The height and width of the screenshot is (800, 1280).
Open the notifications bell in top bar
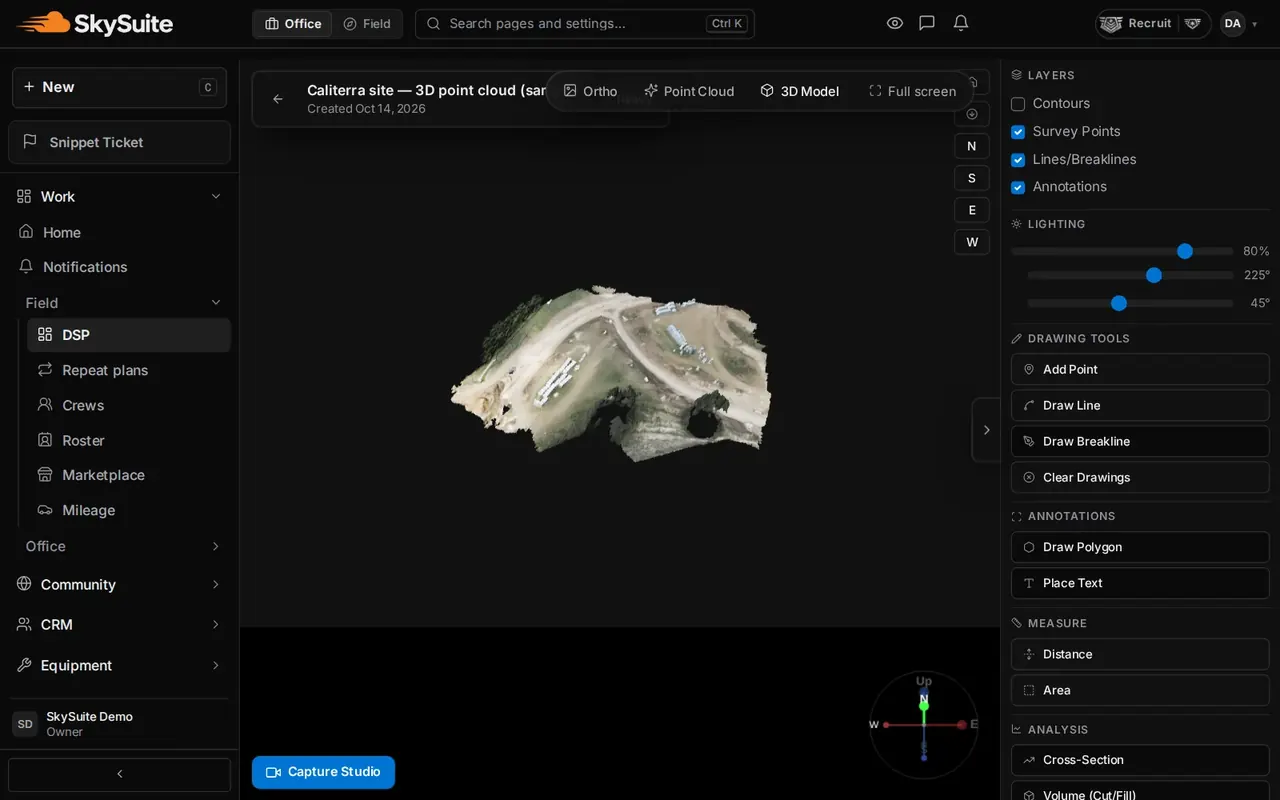click(x=961, y=23)
